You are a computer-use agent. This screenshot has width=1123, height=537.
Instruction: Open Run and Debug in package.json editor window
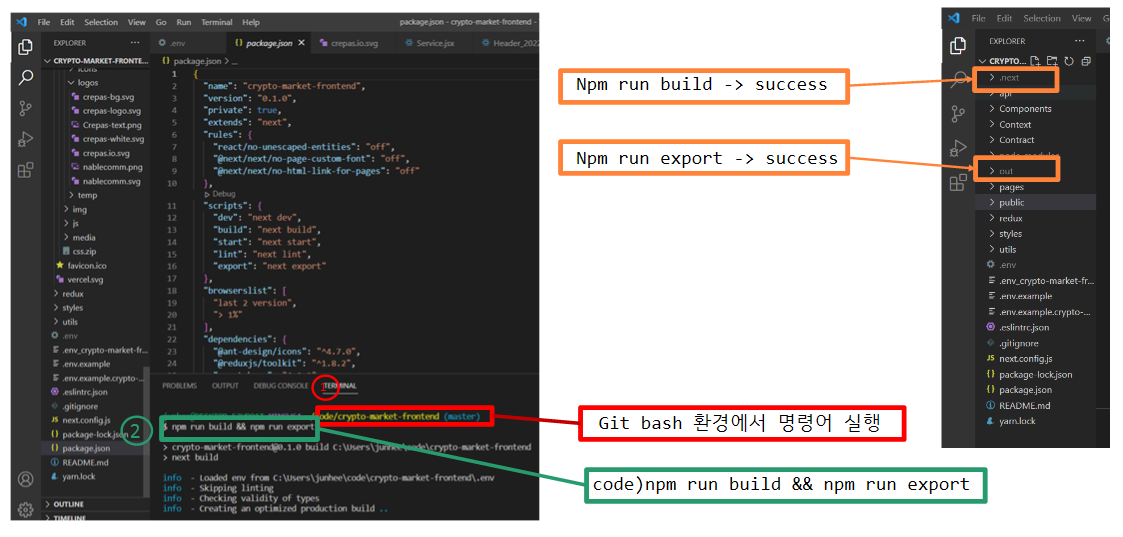[x=26, y=139]
